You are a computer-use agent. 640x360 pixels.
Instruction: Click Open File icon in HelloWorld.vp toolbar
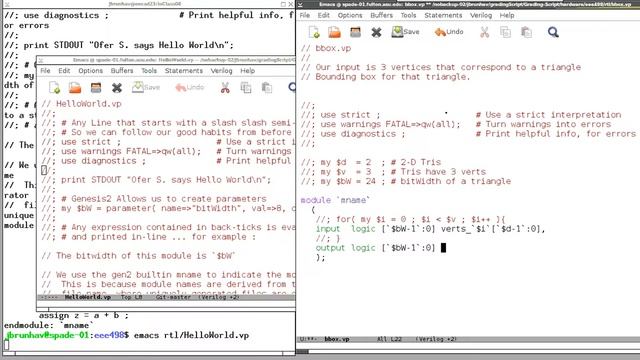(75, 87)
